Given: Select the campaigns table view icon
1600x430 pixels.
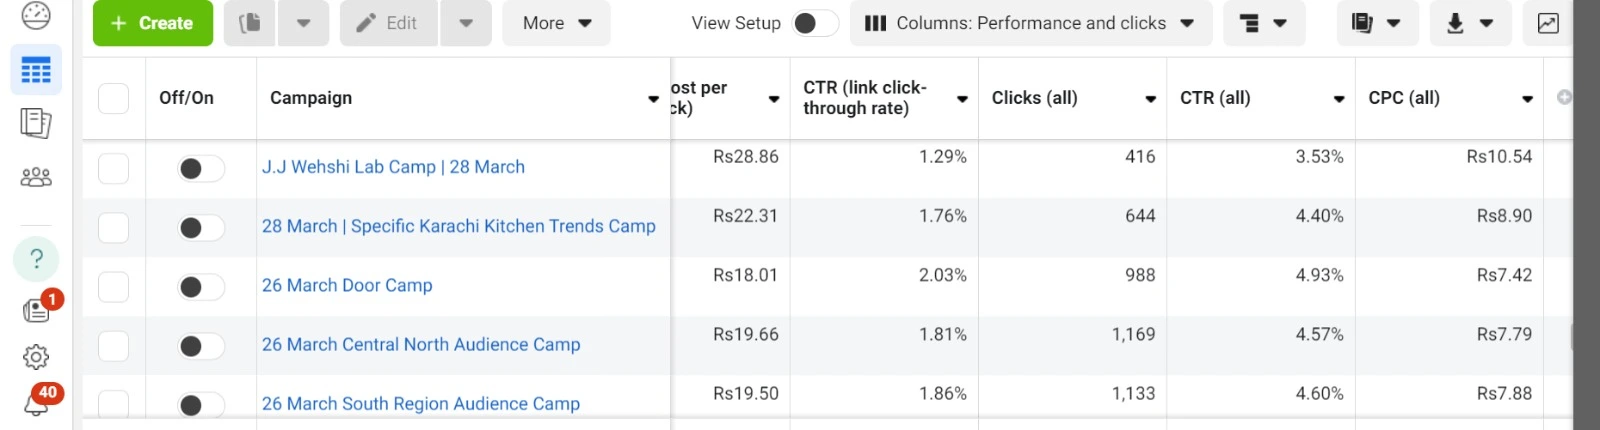Looking at the screenshot, I should (36, 70).
